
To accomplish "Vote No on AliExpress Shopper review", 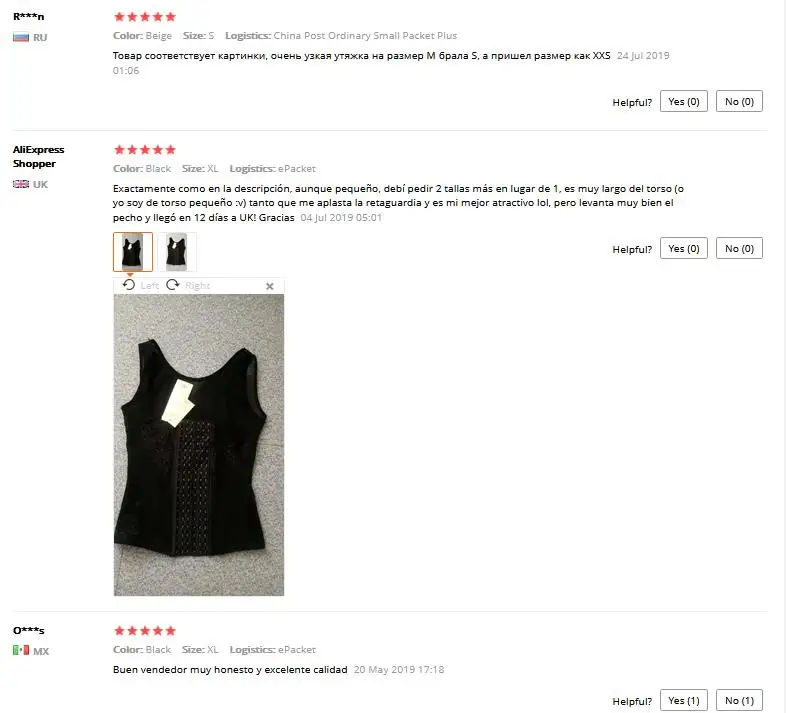I will pos(739,248).
